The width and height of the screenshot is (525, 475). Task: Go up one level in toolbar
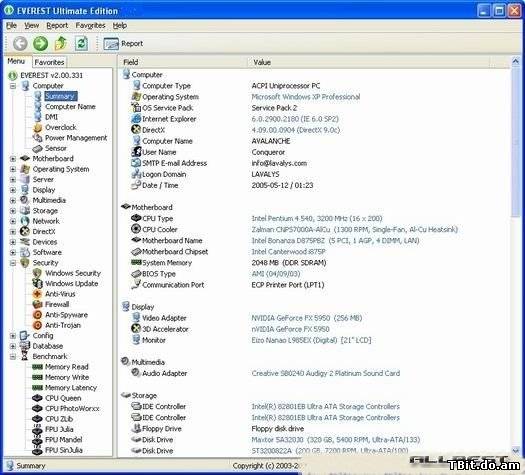click(61, 44)
